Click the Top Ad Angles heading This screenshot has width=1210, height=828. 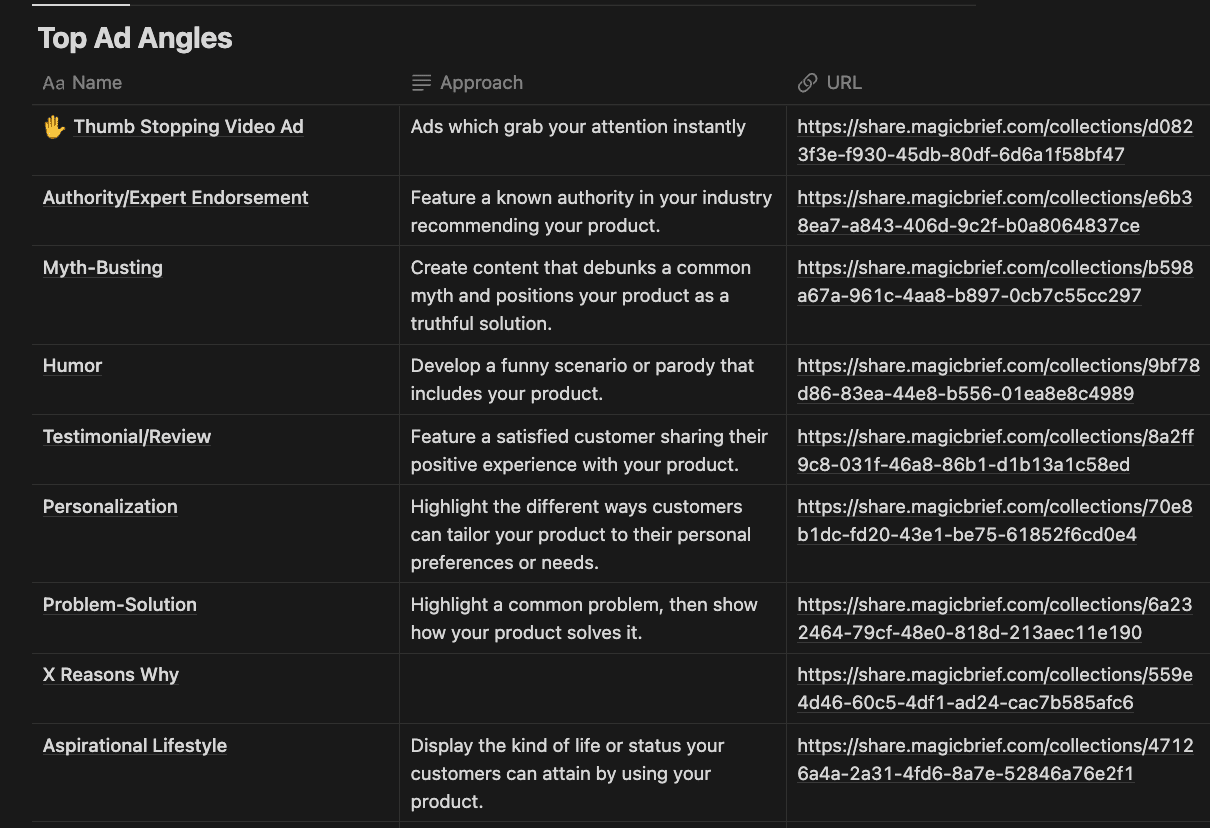click(x=135, y=39)
